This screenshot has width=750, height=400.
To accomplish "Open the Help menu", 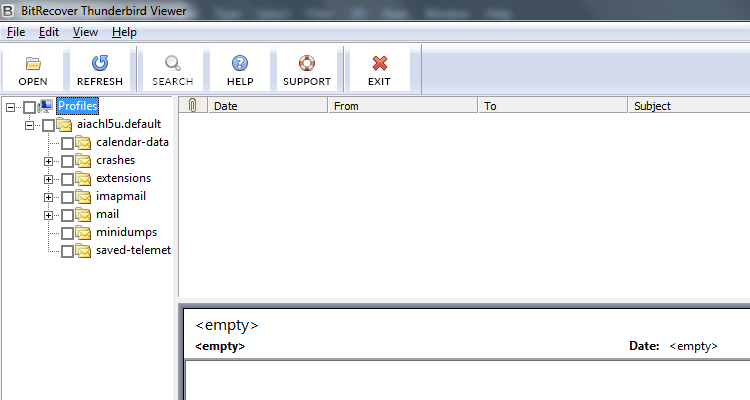I will (x=124, y=32).
